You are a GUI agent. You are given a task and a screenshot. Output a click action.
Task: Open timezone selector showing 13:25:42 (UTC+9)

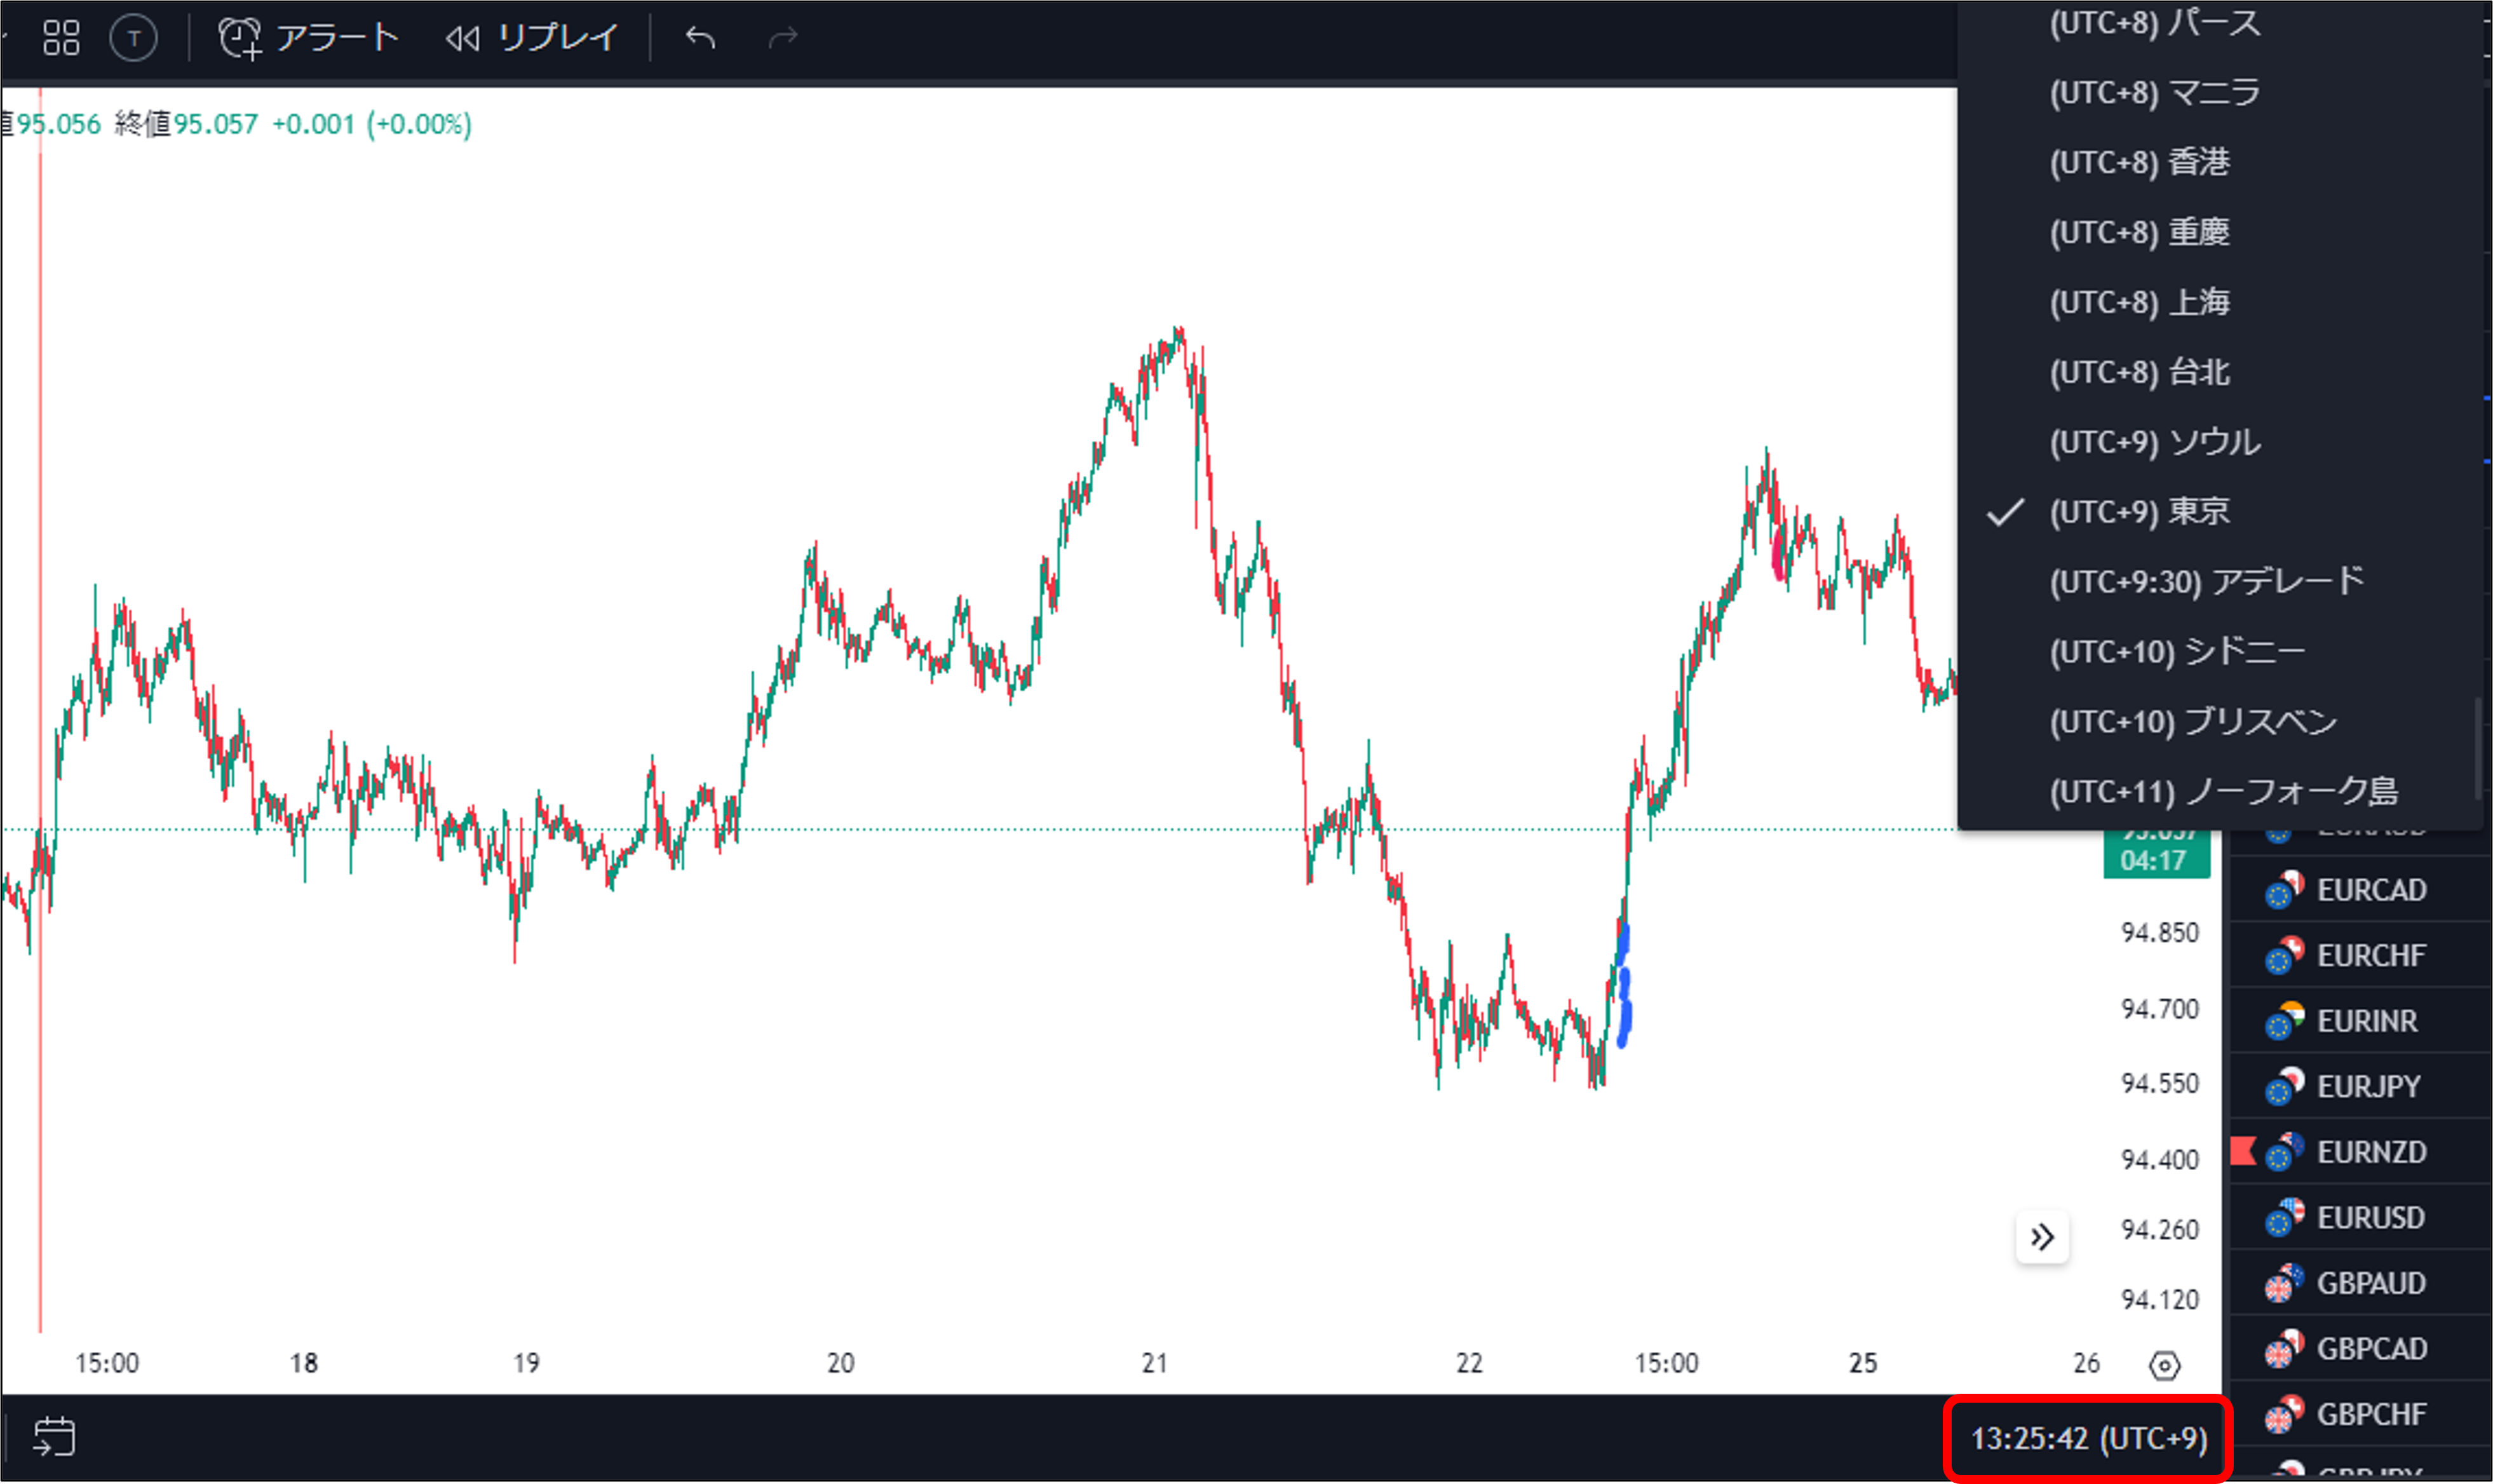(2088, 1439)
